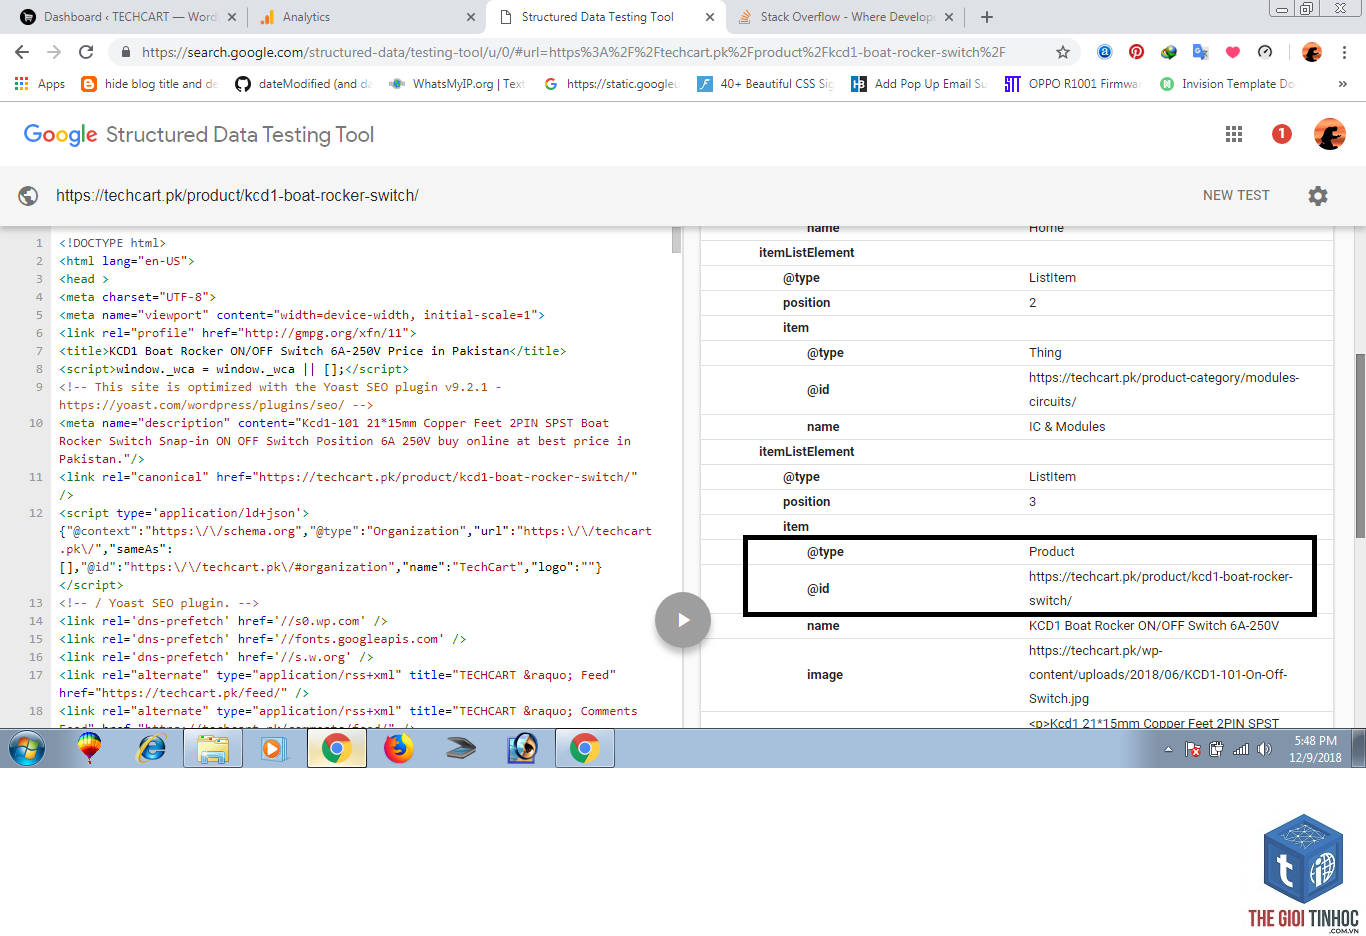Switch to the Analytics tab
The image size is (1366, 936).
[366, 17]
